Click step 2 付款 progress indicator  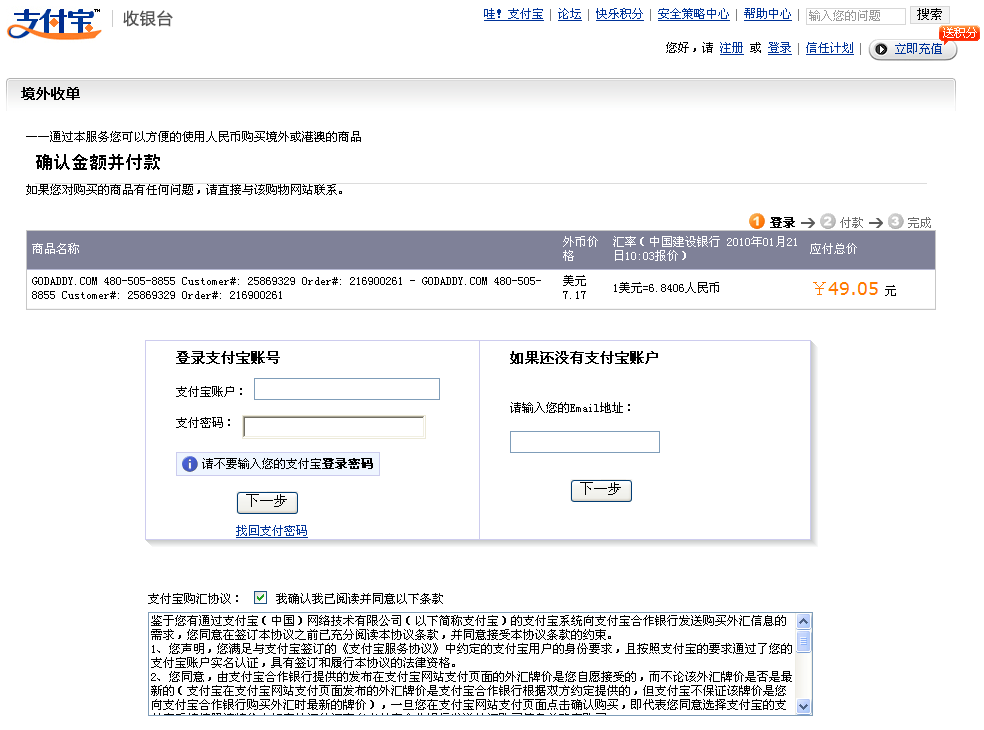(x=842, y=222)
